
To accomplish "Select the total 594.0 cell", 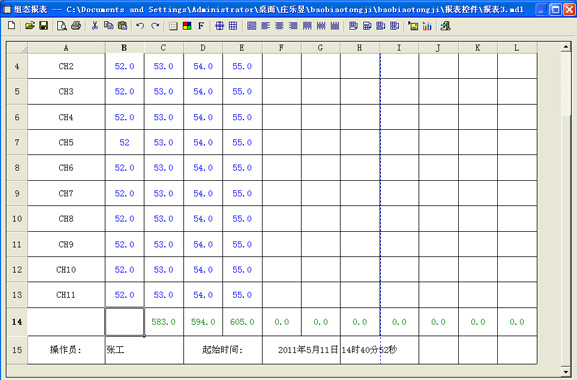I will click(x=203, y=322).
